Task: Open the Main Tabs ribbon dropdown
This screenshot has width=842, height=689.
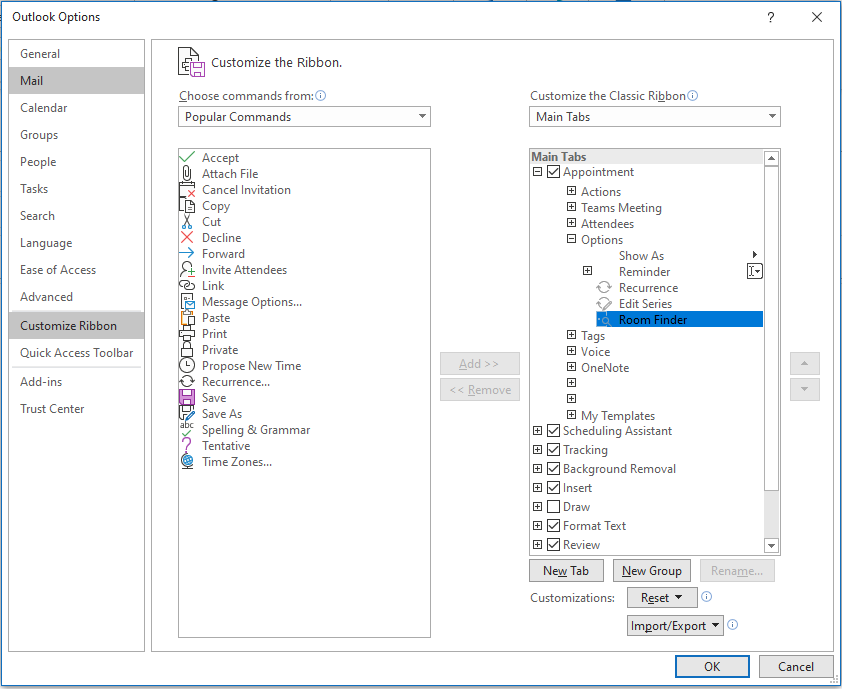Action: [x=655, y=117]
